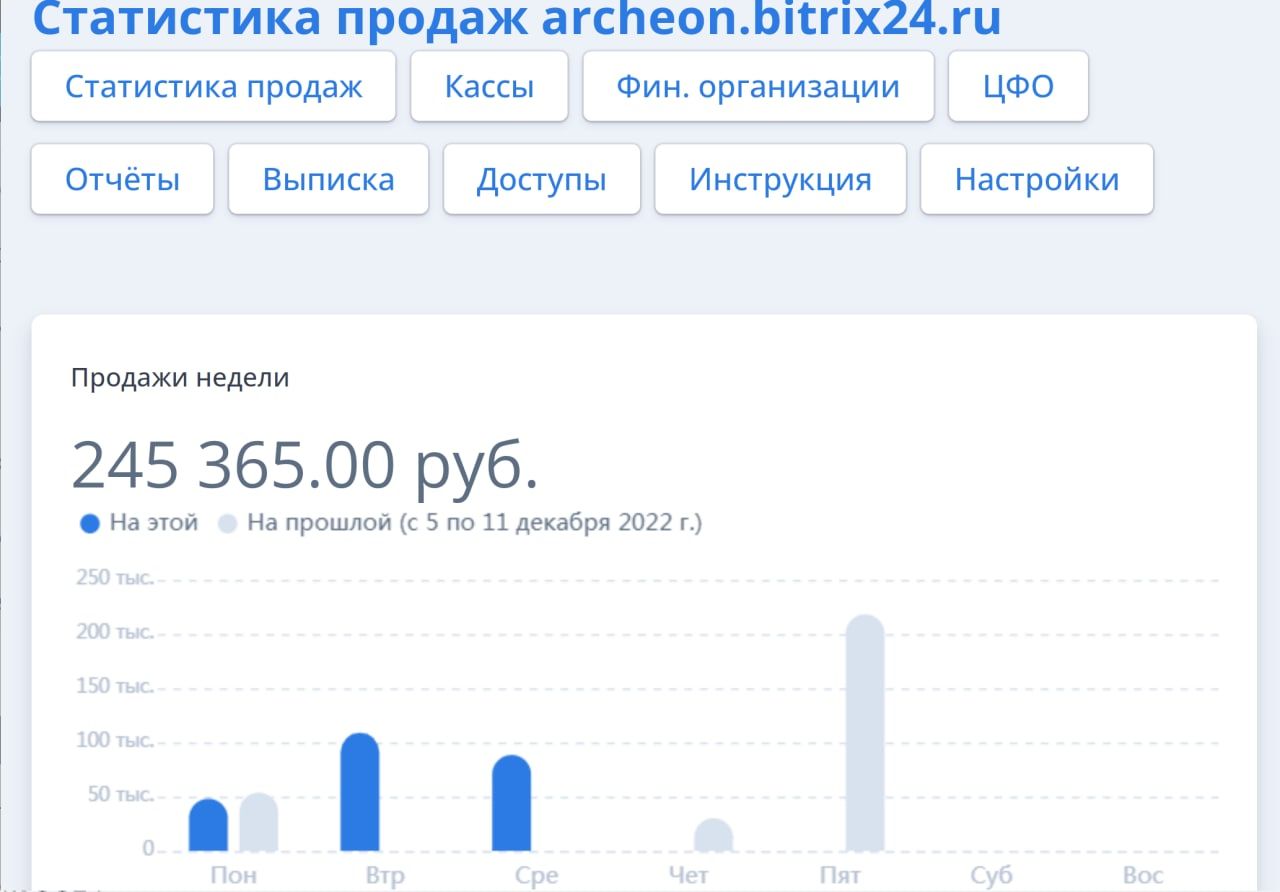Screen dimensions: 1280x892
Task: Click the 150 тыс. axis label
Action: click(115, 686)
